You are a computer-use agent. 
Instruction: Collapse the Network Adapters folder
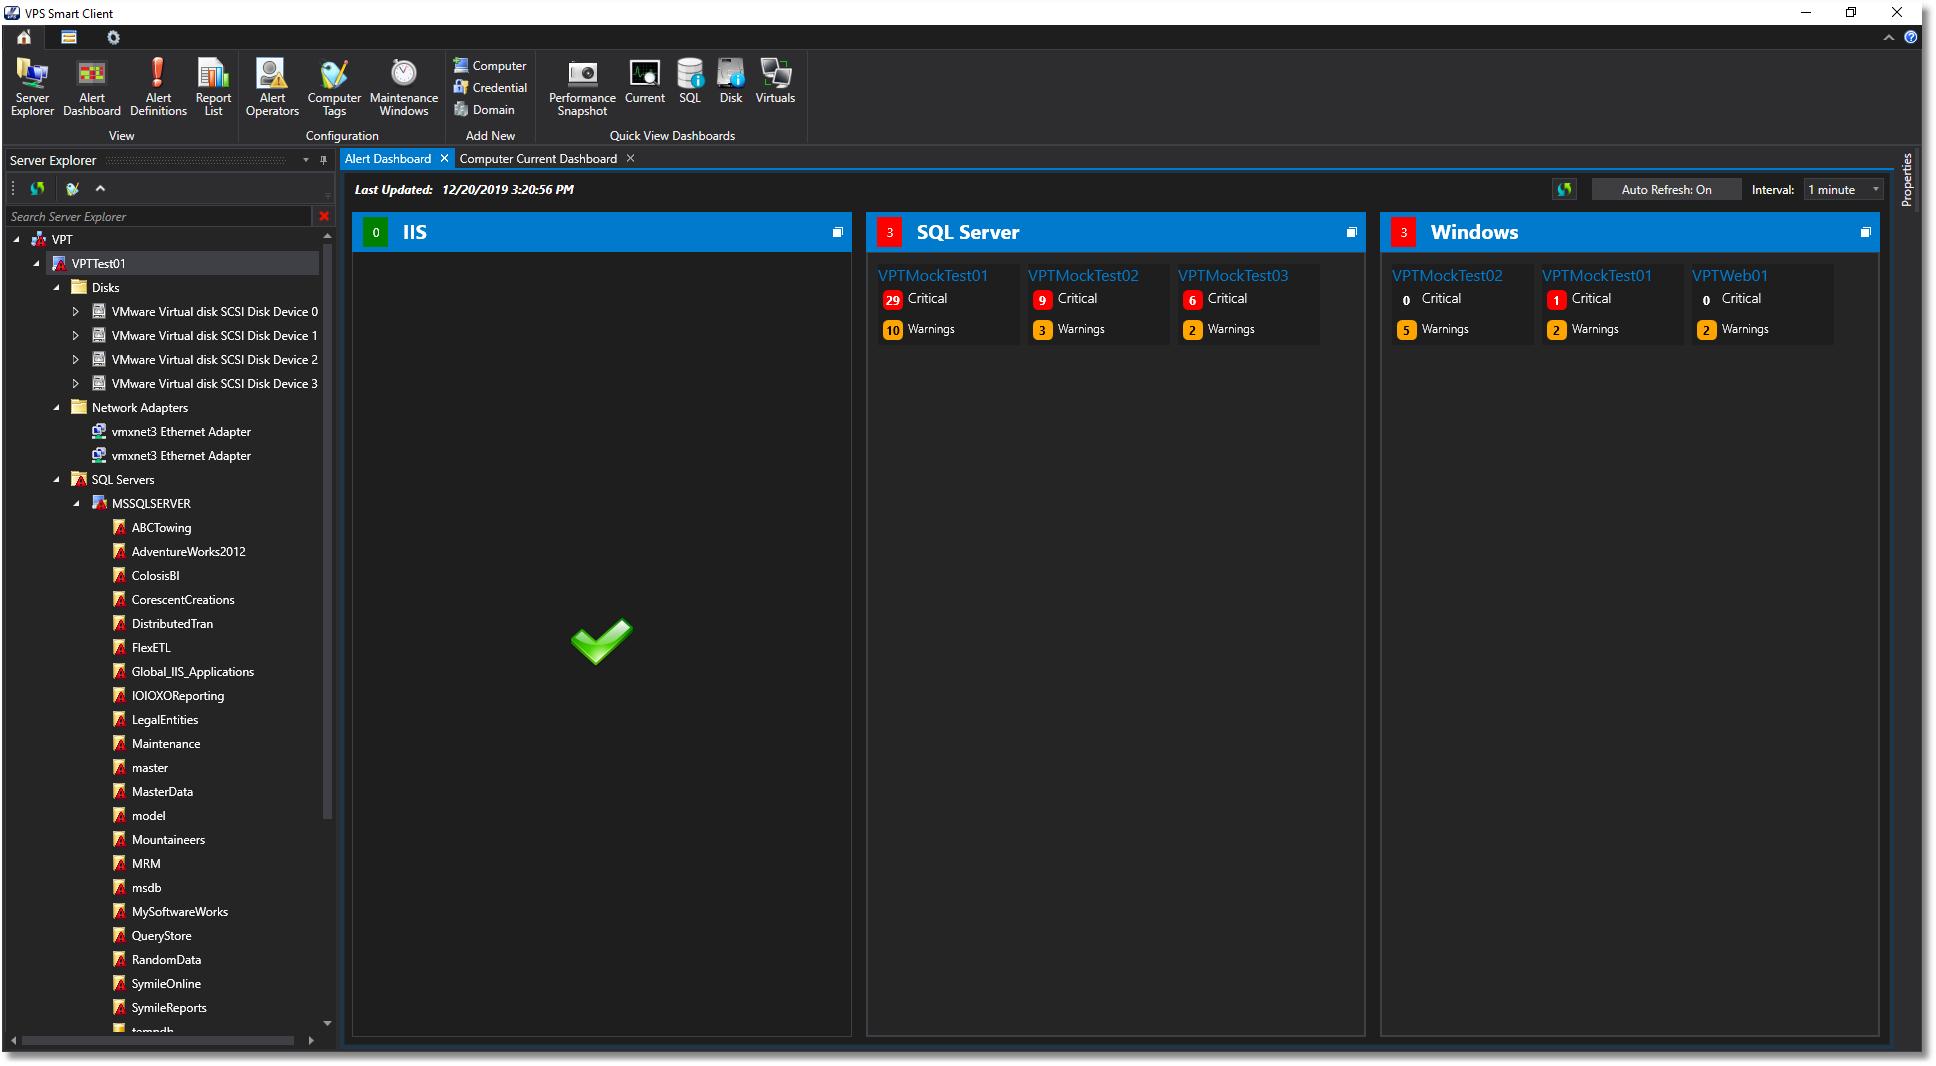[x=57, y=407]
